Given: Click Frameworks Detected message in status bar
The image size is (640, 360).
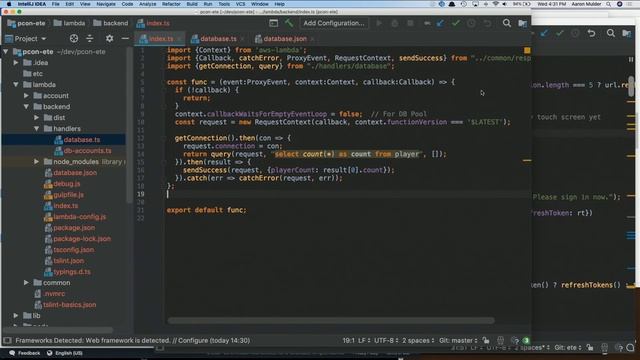Looking at the screenshot, I should [x=133, y=340].
